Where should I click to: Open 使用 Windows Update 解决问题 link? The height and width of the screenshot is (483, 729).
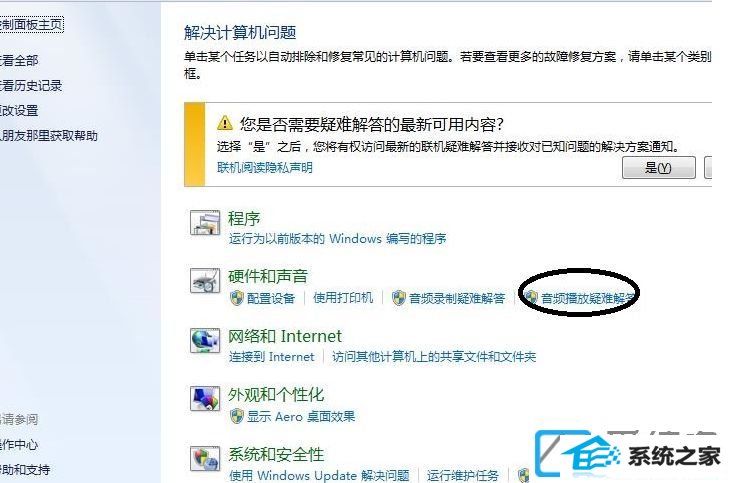(319, 475)
